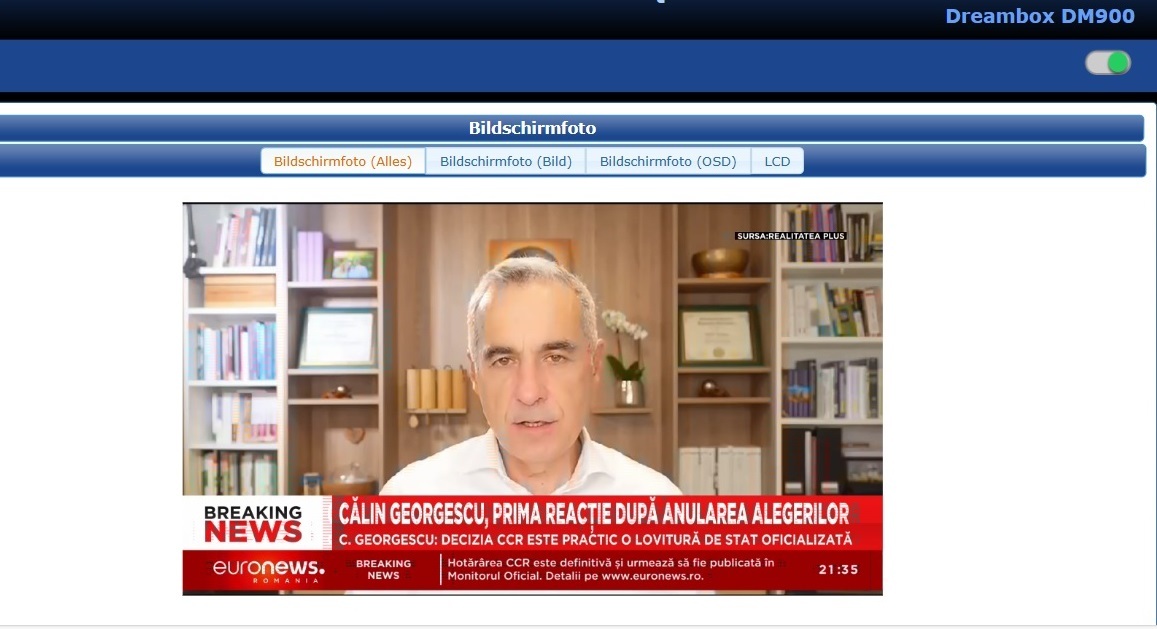Select the Bildschirmfoto (Alles) tab
The image size is (1157, 629).
point(343,161)
